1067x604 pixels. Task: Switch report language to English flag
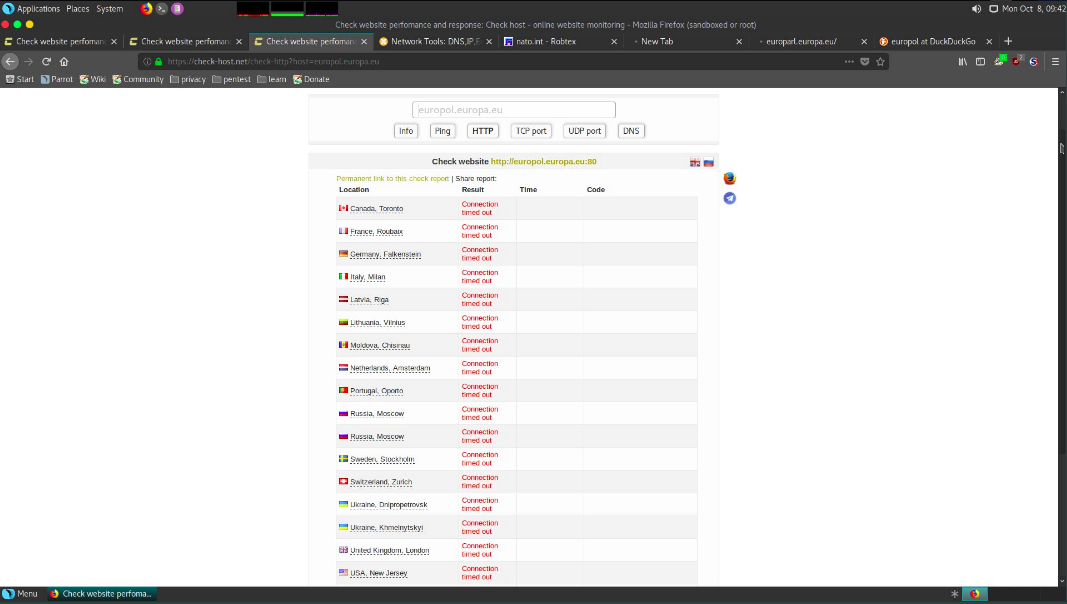(x=695, y=162)
